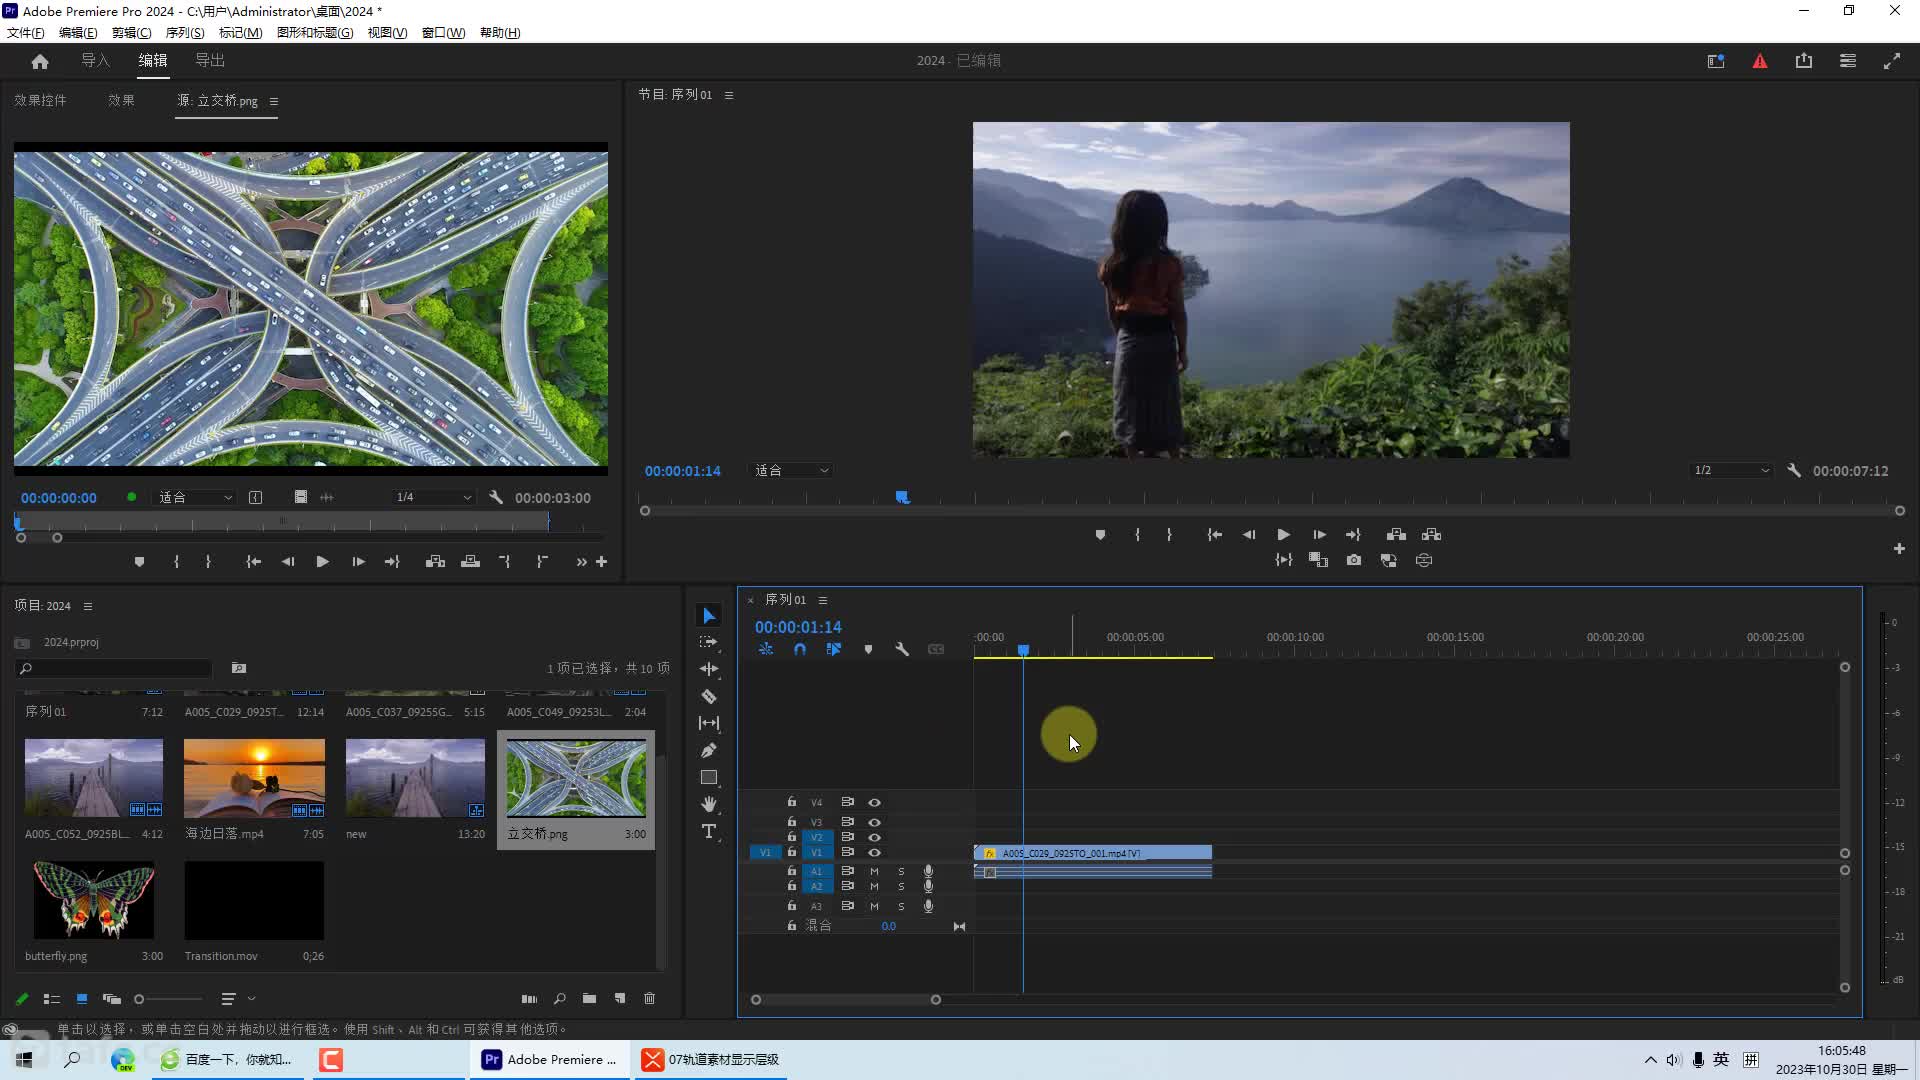Click the Program monitor playhead marker
This screenshot has width=1920, height=1080.
tap(902, 497)
